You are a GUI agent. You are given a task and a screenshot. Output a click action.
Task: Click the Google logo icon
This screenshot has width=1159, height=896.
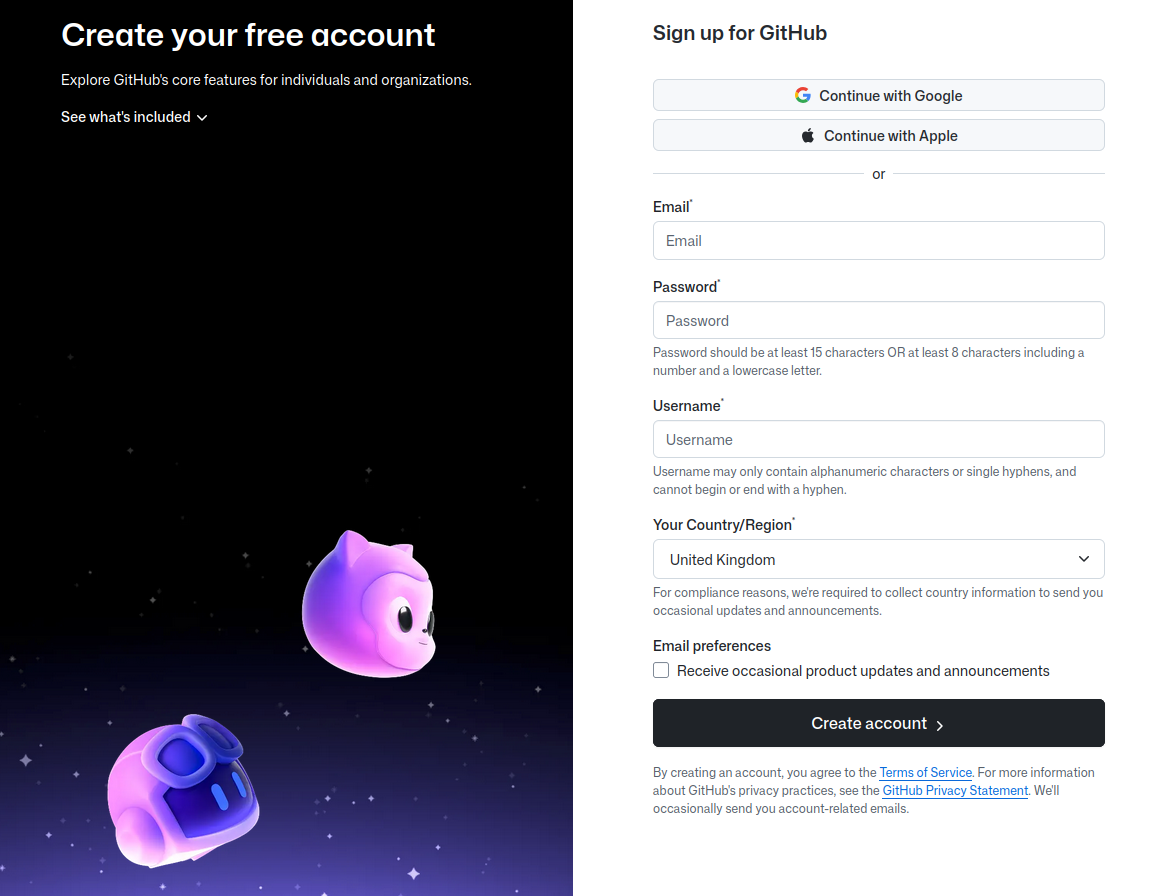(x=802, y=94)
